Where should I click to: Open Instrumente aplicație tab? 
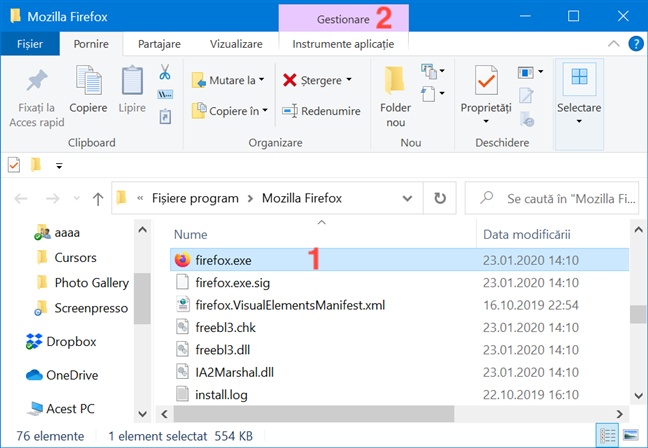tap(343, 44)
